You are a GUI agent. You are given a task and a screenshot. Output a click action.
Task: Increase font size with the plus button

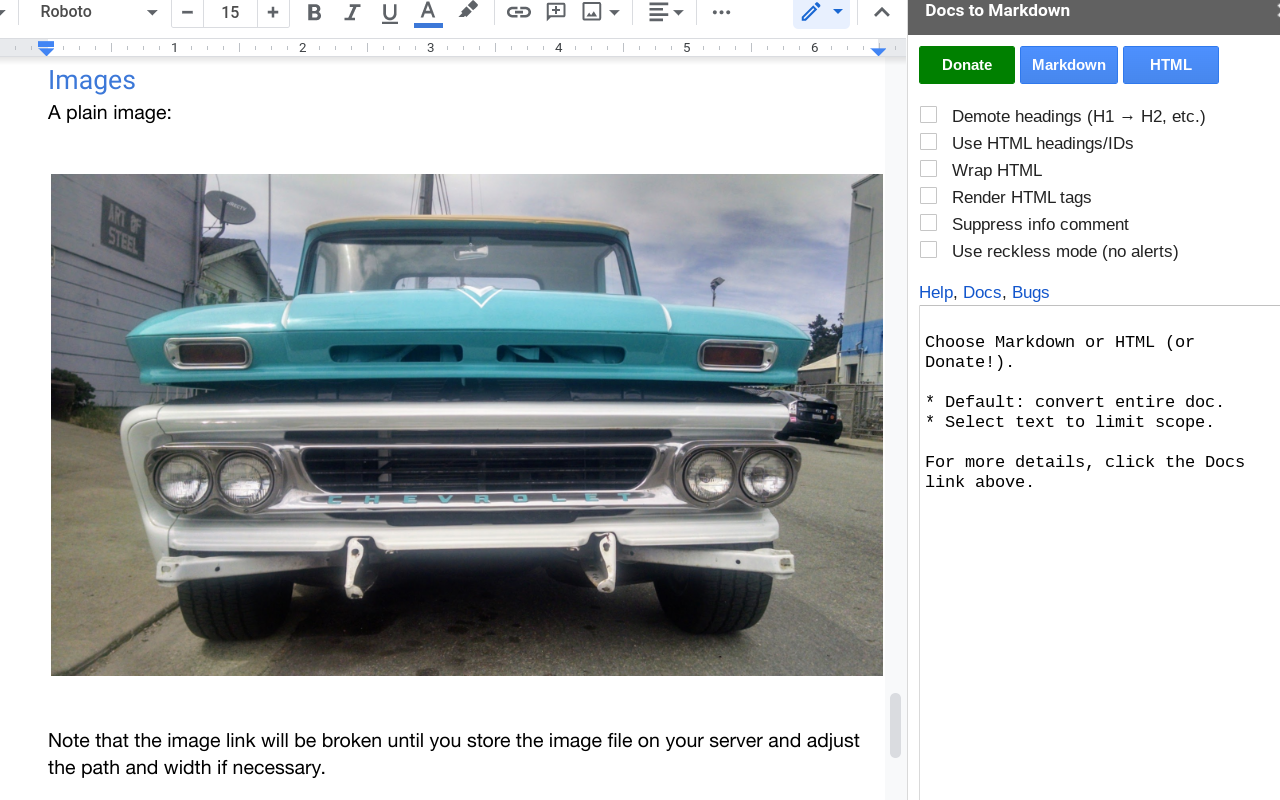pyautogui.click(x=273, y=12)
